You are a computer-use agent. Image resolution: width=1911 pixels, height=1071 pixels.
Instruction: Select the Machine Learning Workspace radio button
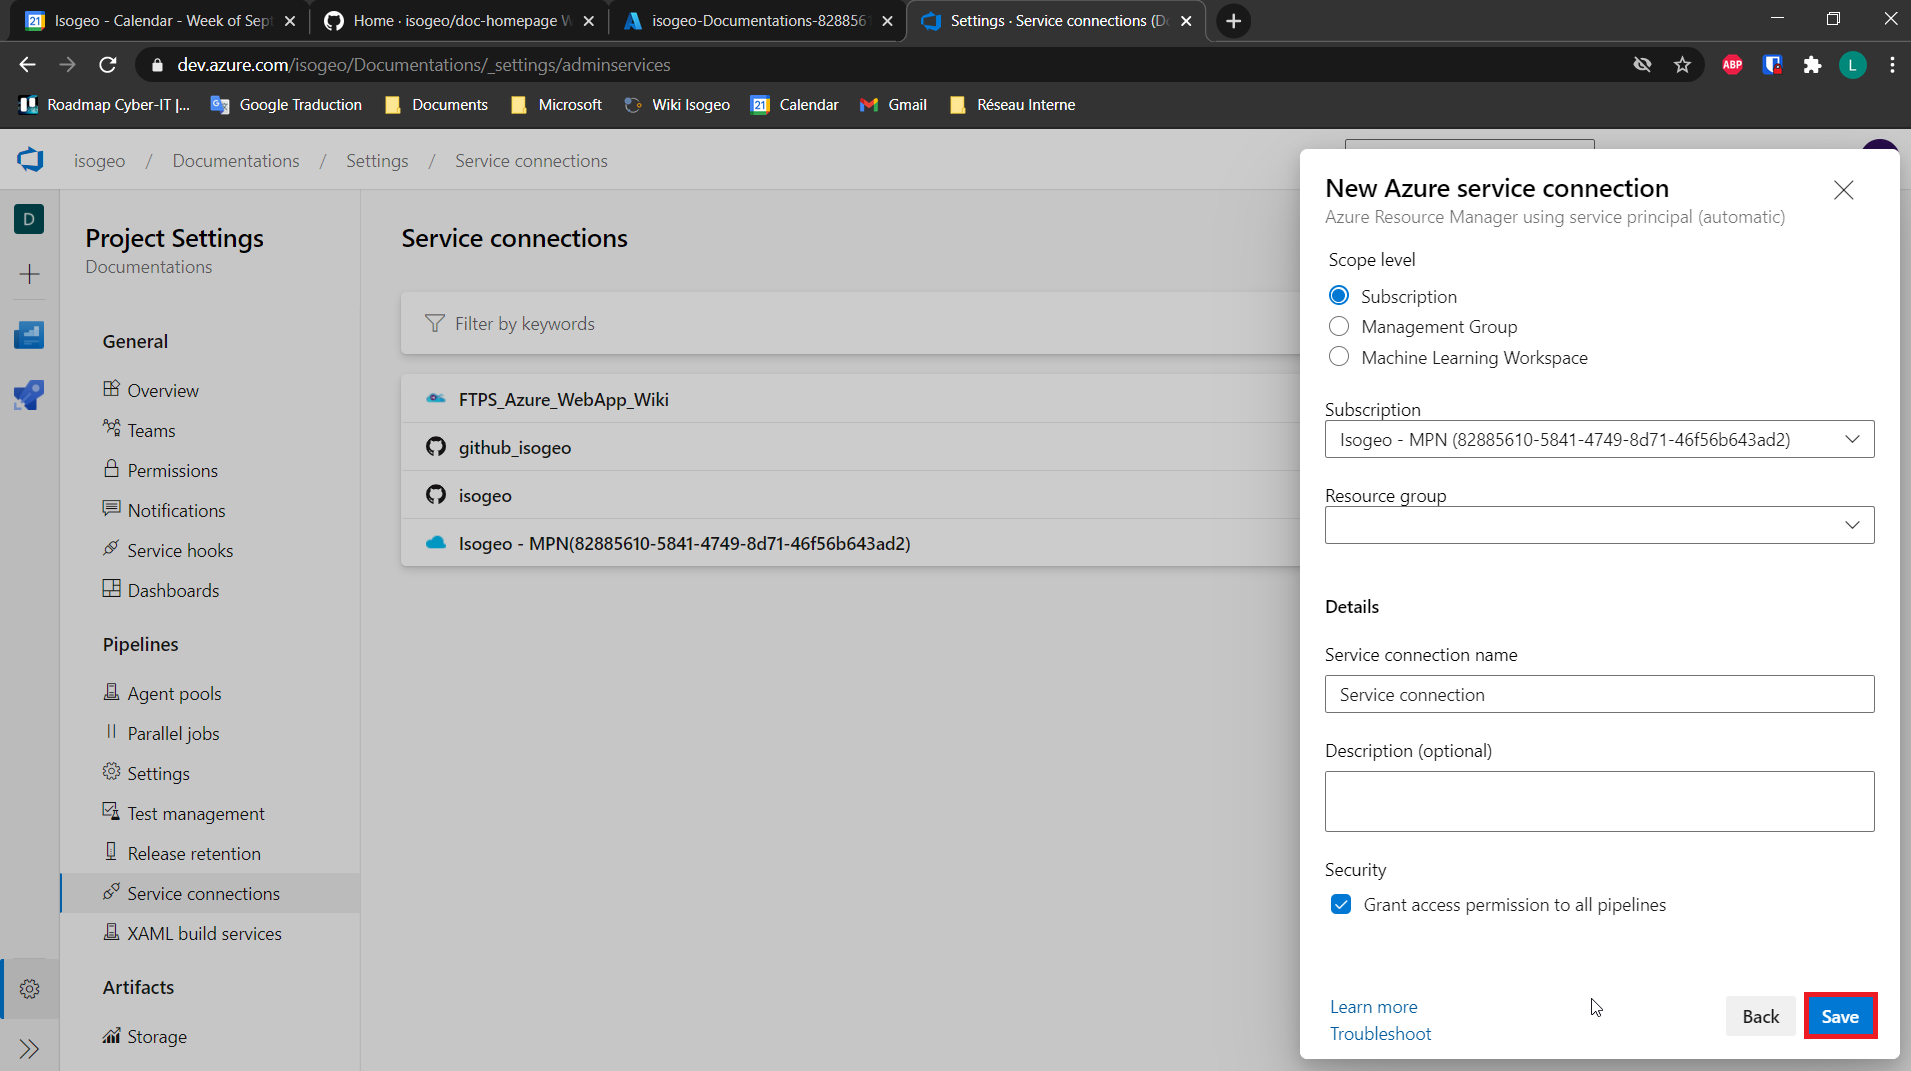click(1339, 357)
